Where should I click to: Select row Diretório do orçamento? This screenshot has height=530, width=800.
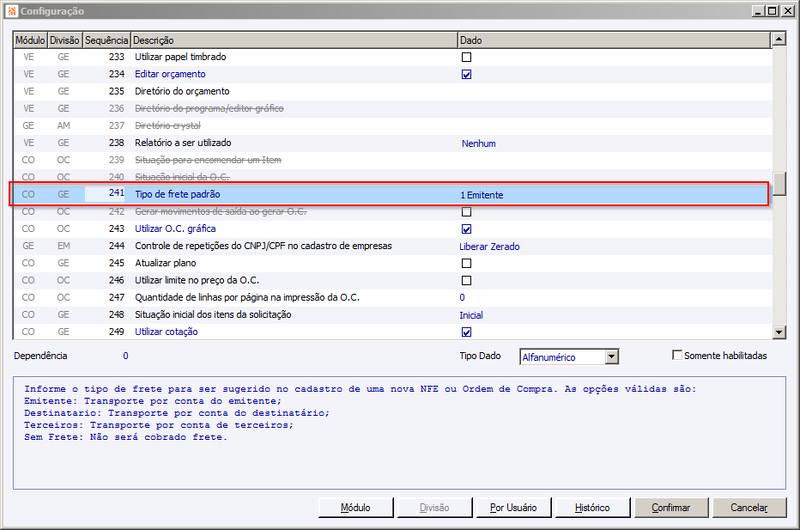390,91
